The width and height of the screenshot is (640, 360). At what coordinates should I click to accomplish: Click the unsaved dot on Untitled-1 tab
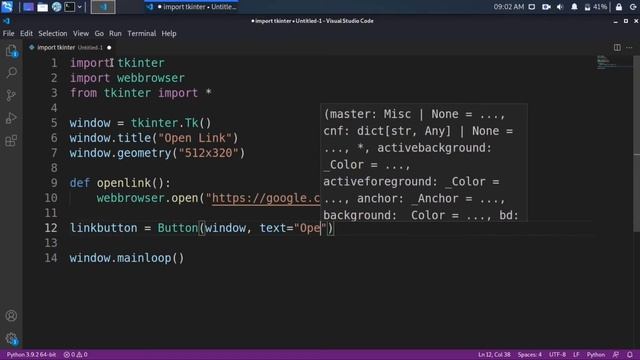pyautogui.click(x=109, y=48)
